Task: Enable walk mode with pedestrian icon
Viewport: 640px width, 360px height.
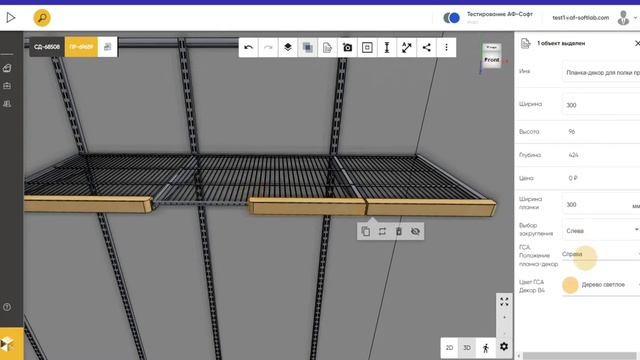Action: coord(486,348)
